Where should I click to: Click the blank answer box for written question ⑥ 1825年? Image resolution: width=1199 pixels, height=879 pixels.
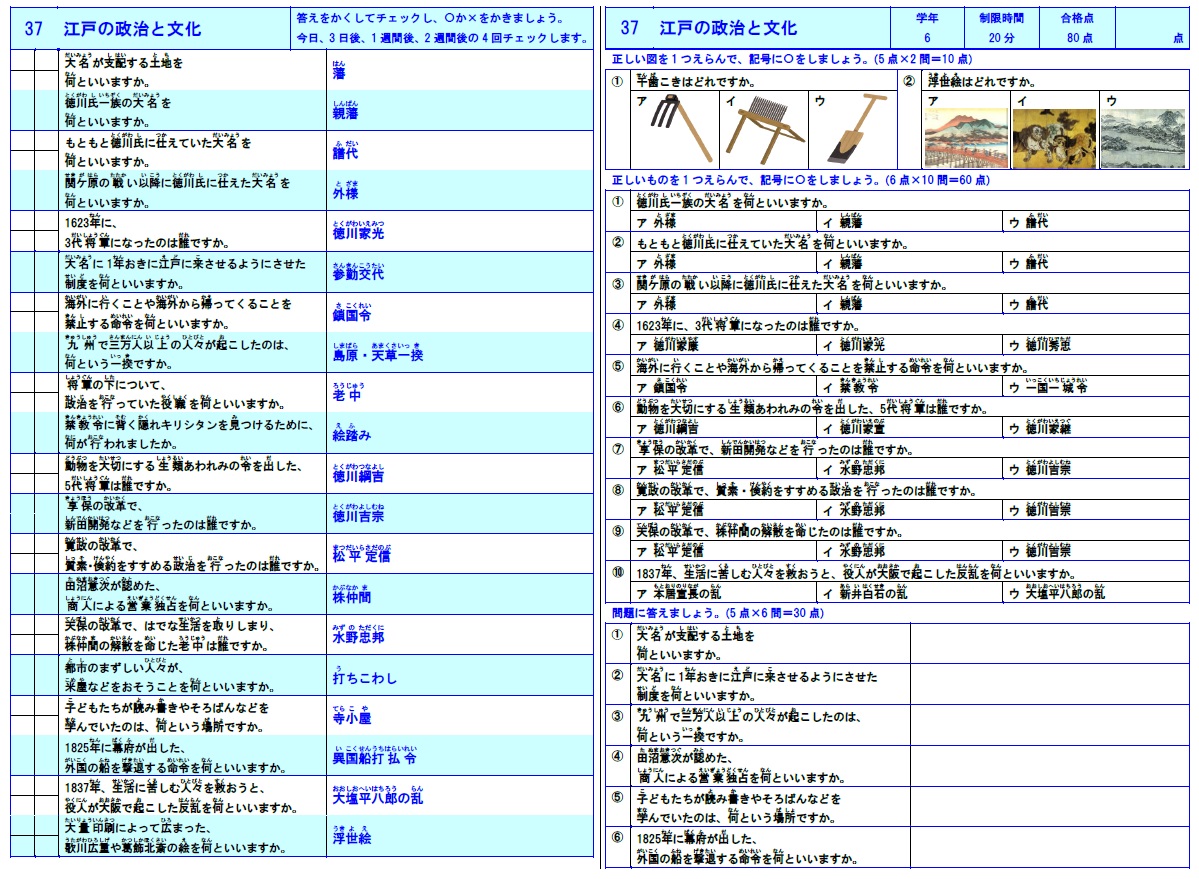click(x=1049, y=848)
